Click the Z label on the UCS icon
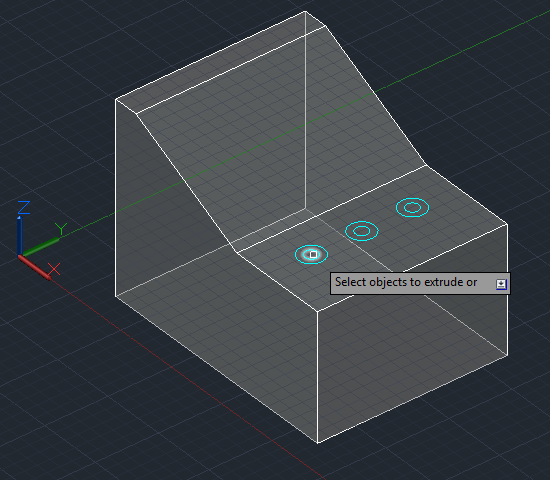Screen dimensions: 550x480 [24, 207]
